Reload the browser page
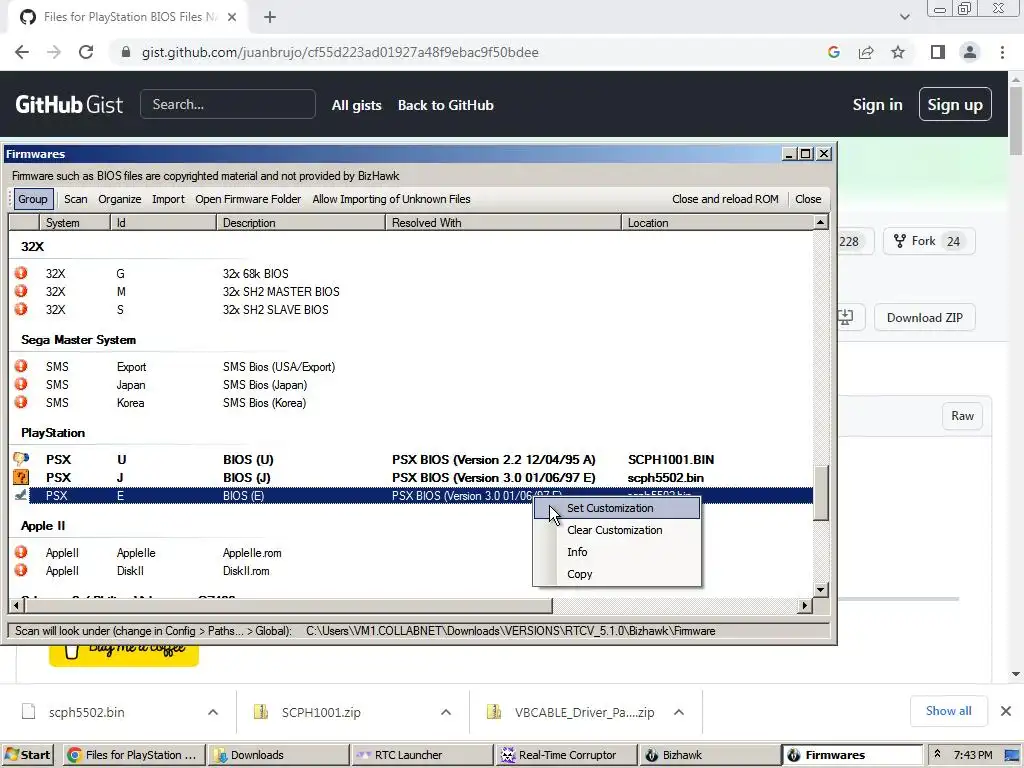The width and height of the screenshot is (1024, 768). point(86,52)
